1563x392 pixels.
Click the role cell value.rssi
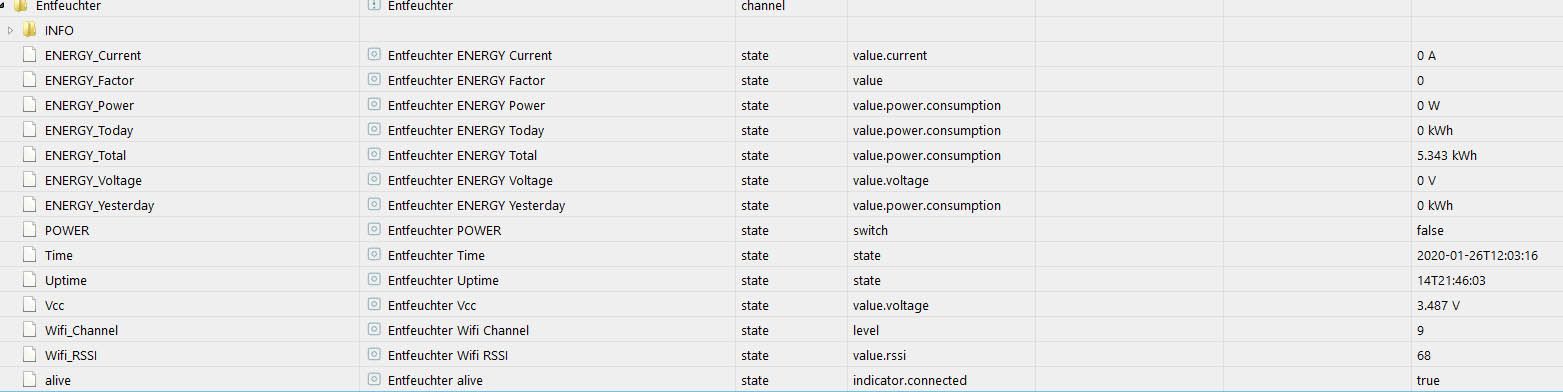coord(881,355)
